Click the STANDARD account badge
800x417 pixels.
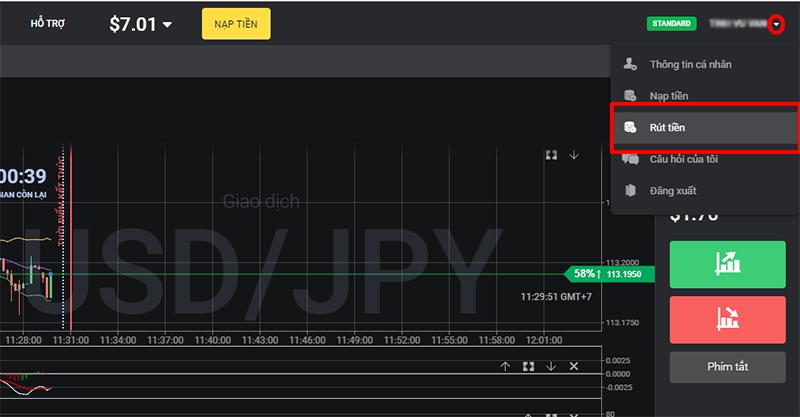[x=671, y=23]
